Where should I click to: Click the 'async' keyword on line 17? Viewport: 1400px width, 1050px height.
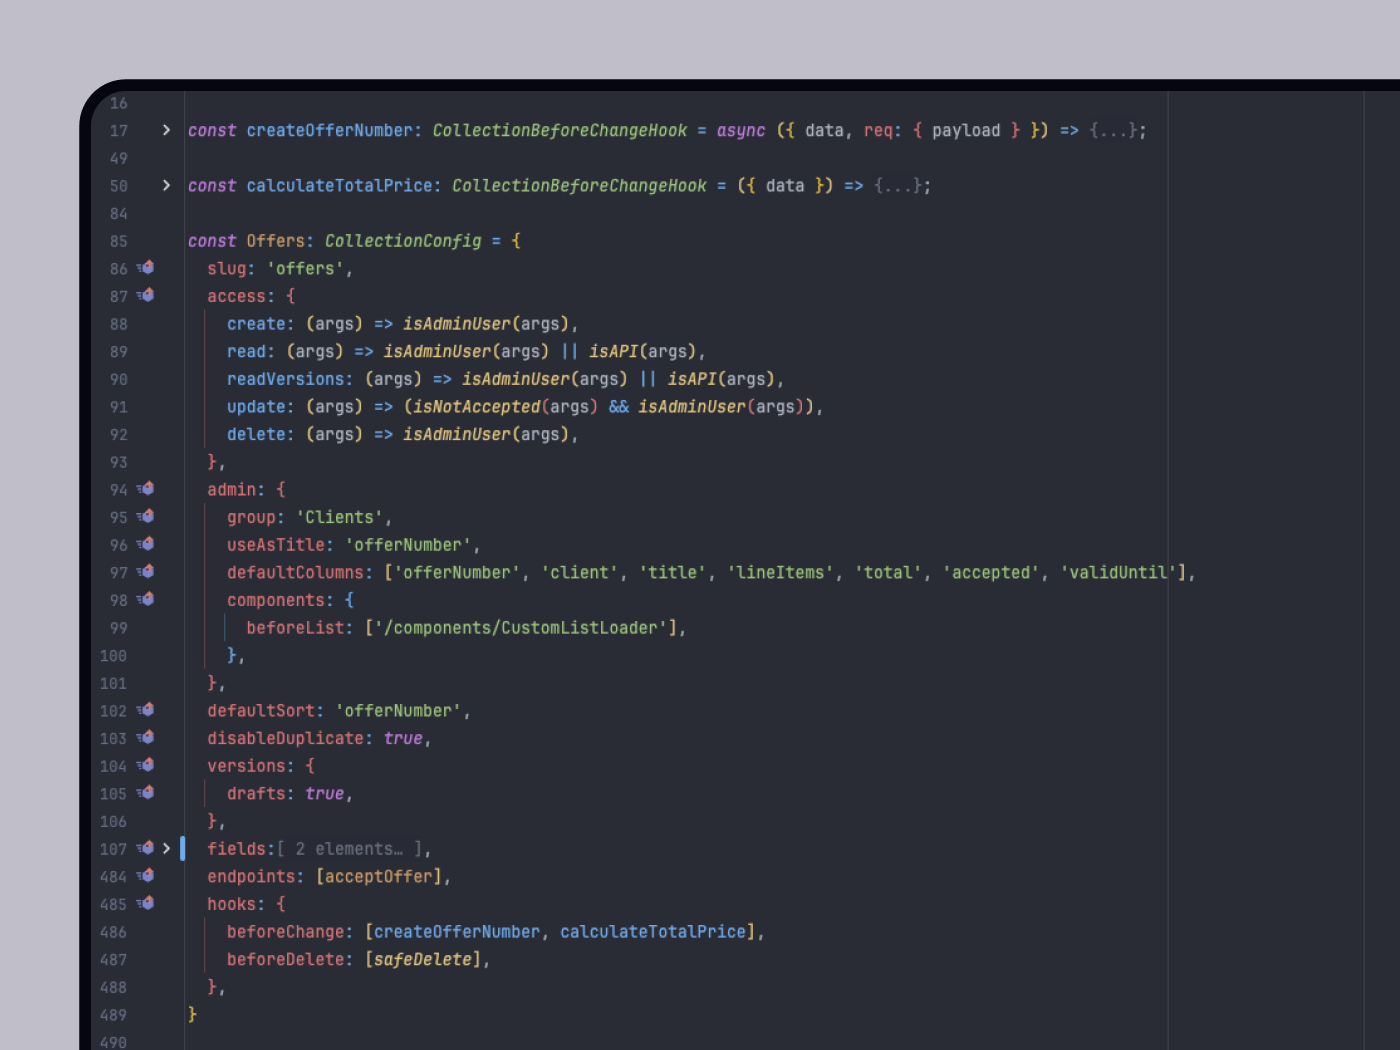(741, 130)
